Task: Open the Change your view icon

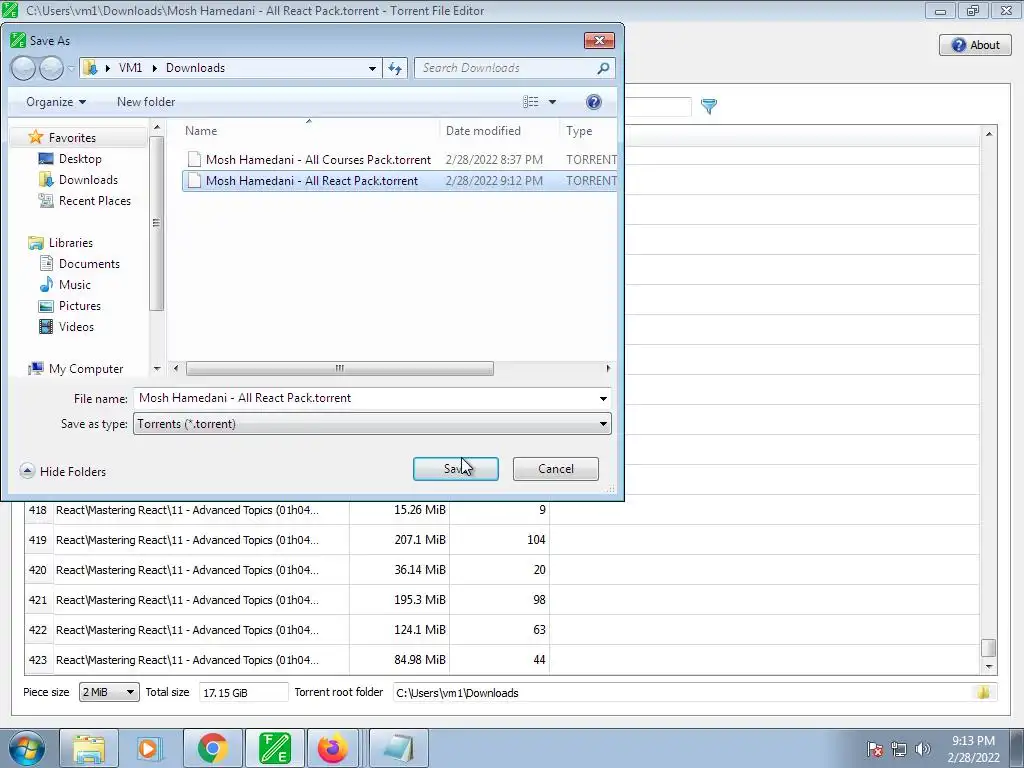Action: pos(531,102)
